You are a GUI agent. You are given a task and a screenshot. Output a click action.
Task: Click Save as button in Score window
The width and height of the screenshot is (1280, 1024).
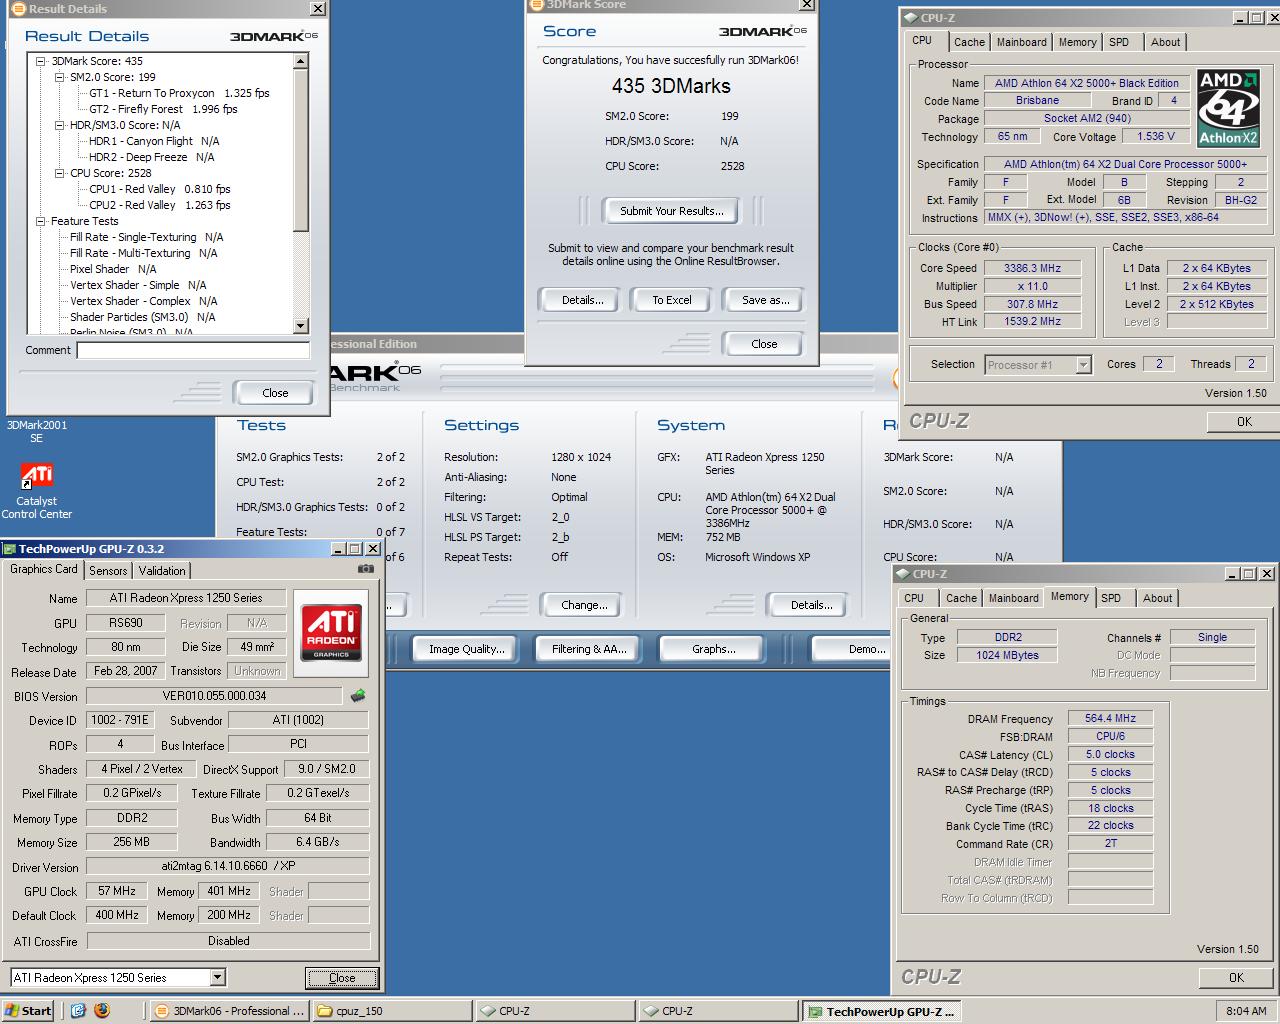coord(765,300)
